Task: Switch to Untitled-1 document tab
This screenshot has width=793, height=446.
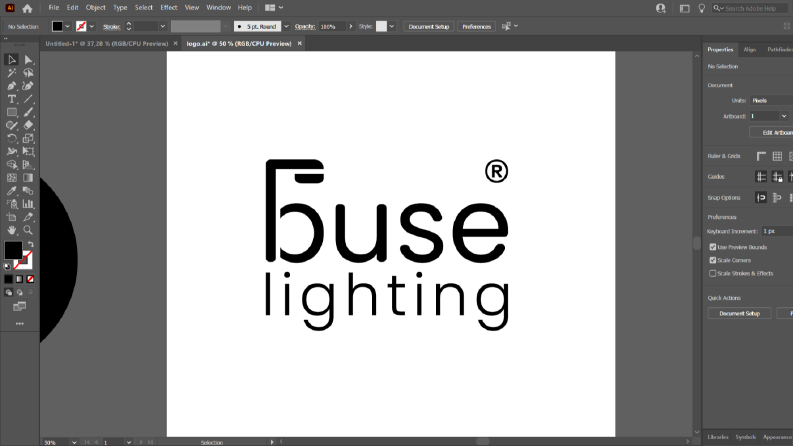Action: pyautogui.click(x=107, y=43)
